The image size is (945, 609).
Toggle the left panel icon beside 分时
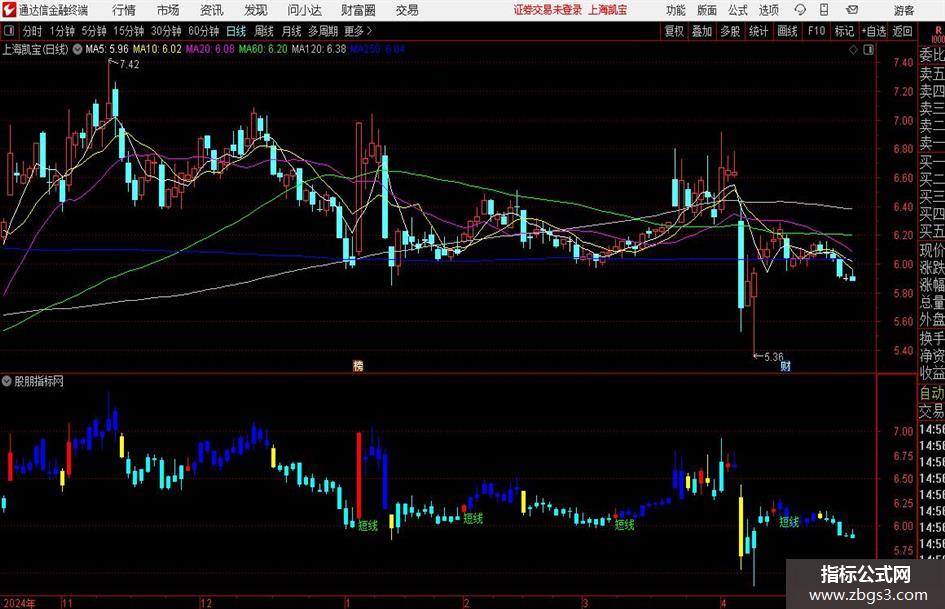[9, 31]
